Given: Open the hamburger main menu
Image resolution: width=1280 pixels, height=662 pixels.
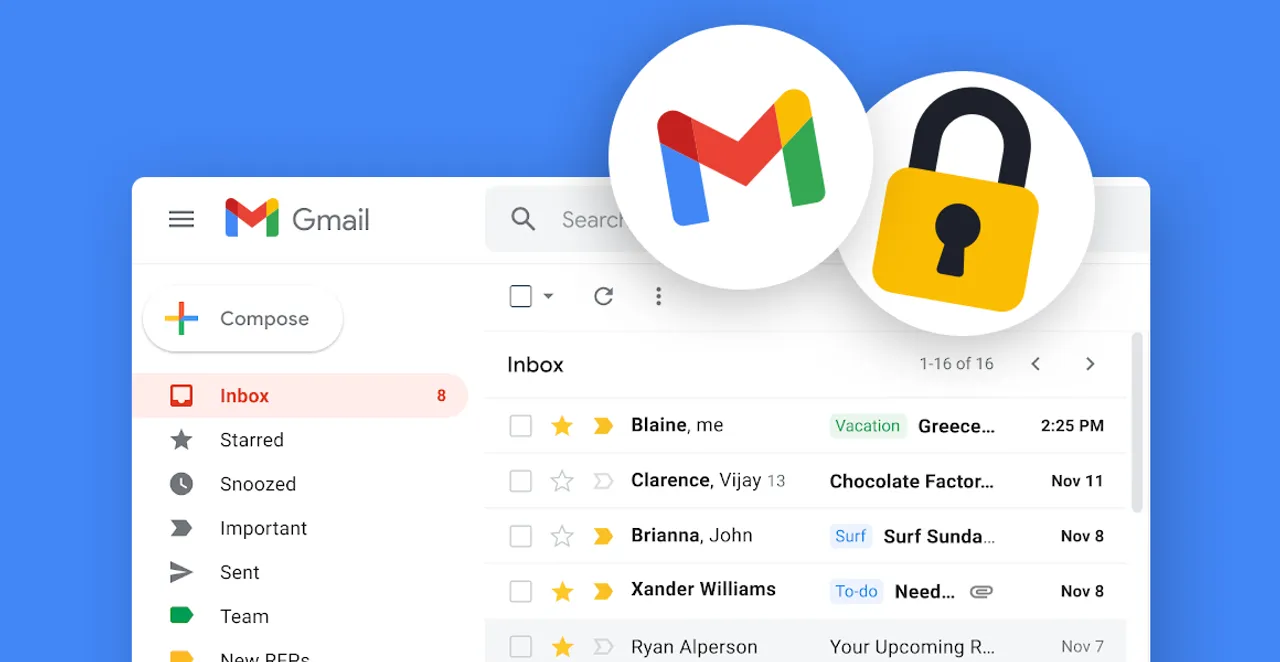Looking at the screenshot, I should (x=181, y=219).
